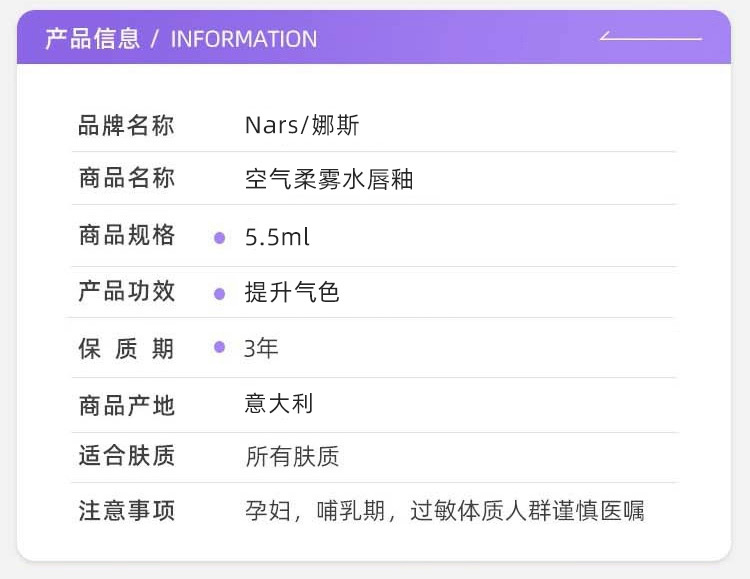The width and height of the screenshot is (750, 579).
Task: Click the 产品功效 label
Action: point(126,292)
